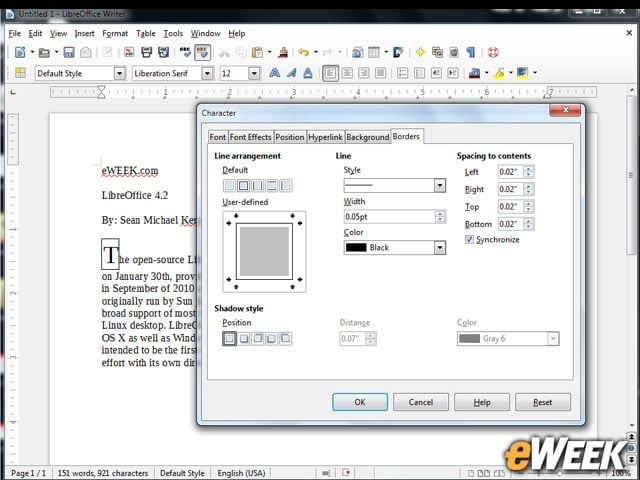The image size is (640, 480).
Task: Open the Insert Table dropdown arrow
Action: click(x=386, y=52)
